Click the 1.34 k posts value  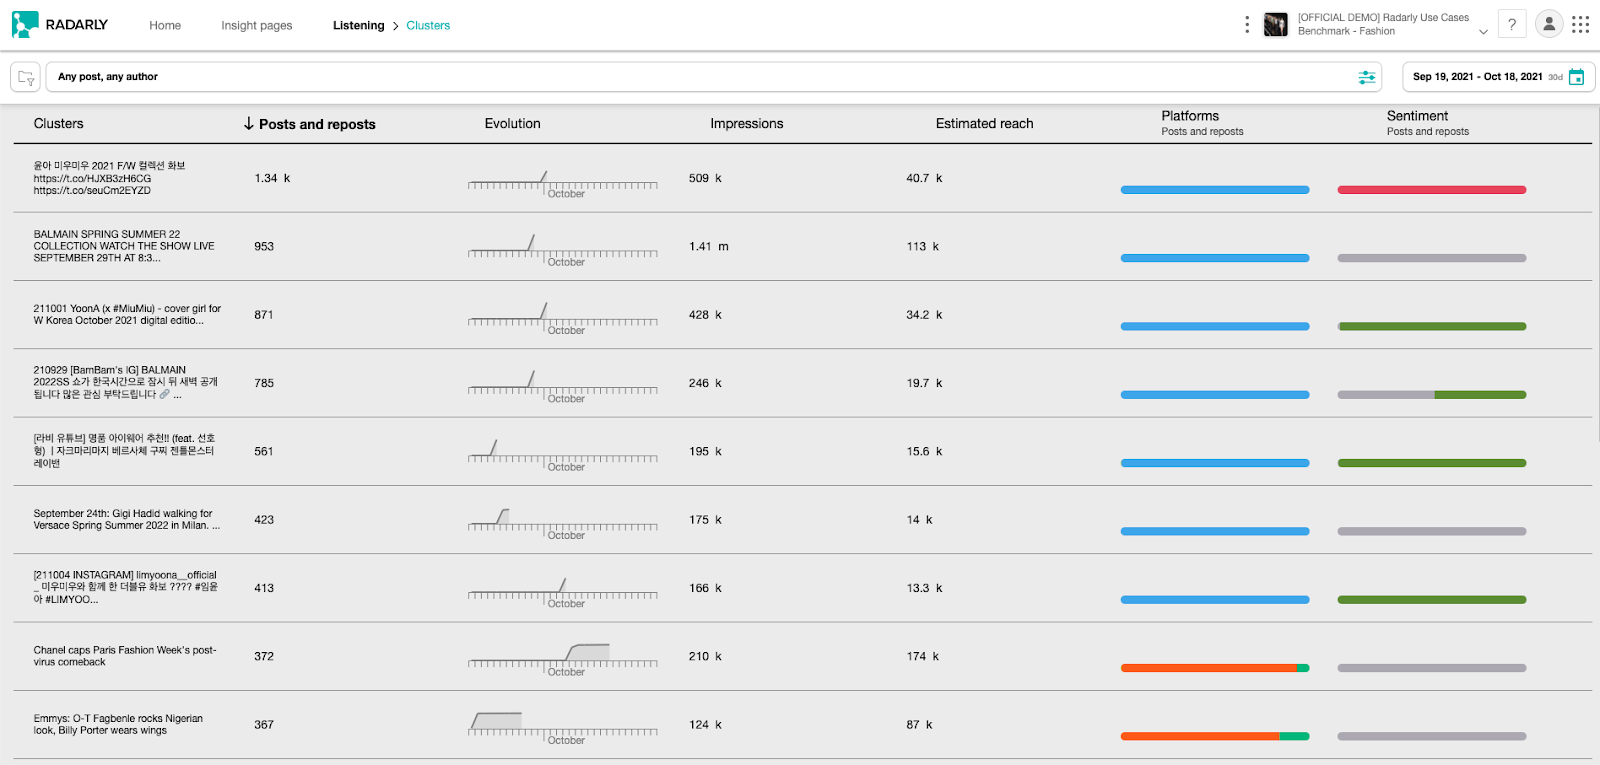coord(272,178)
